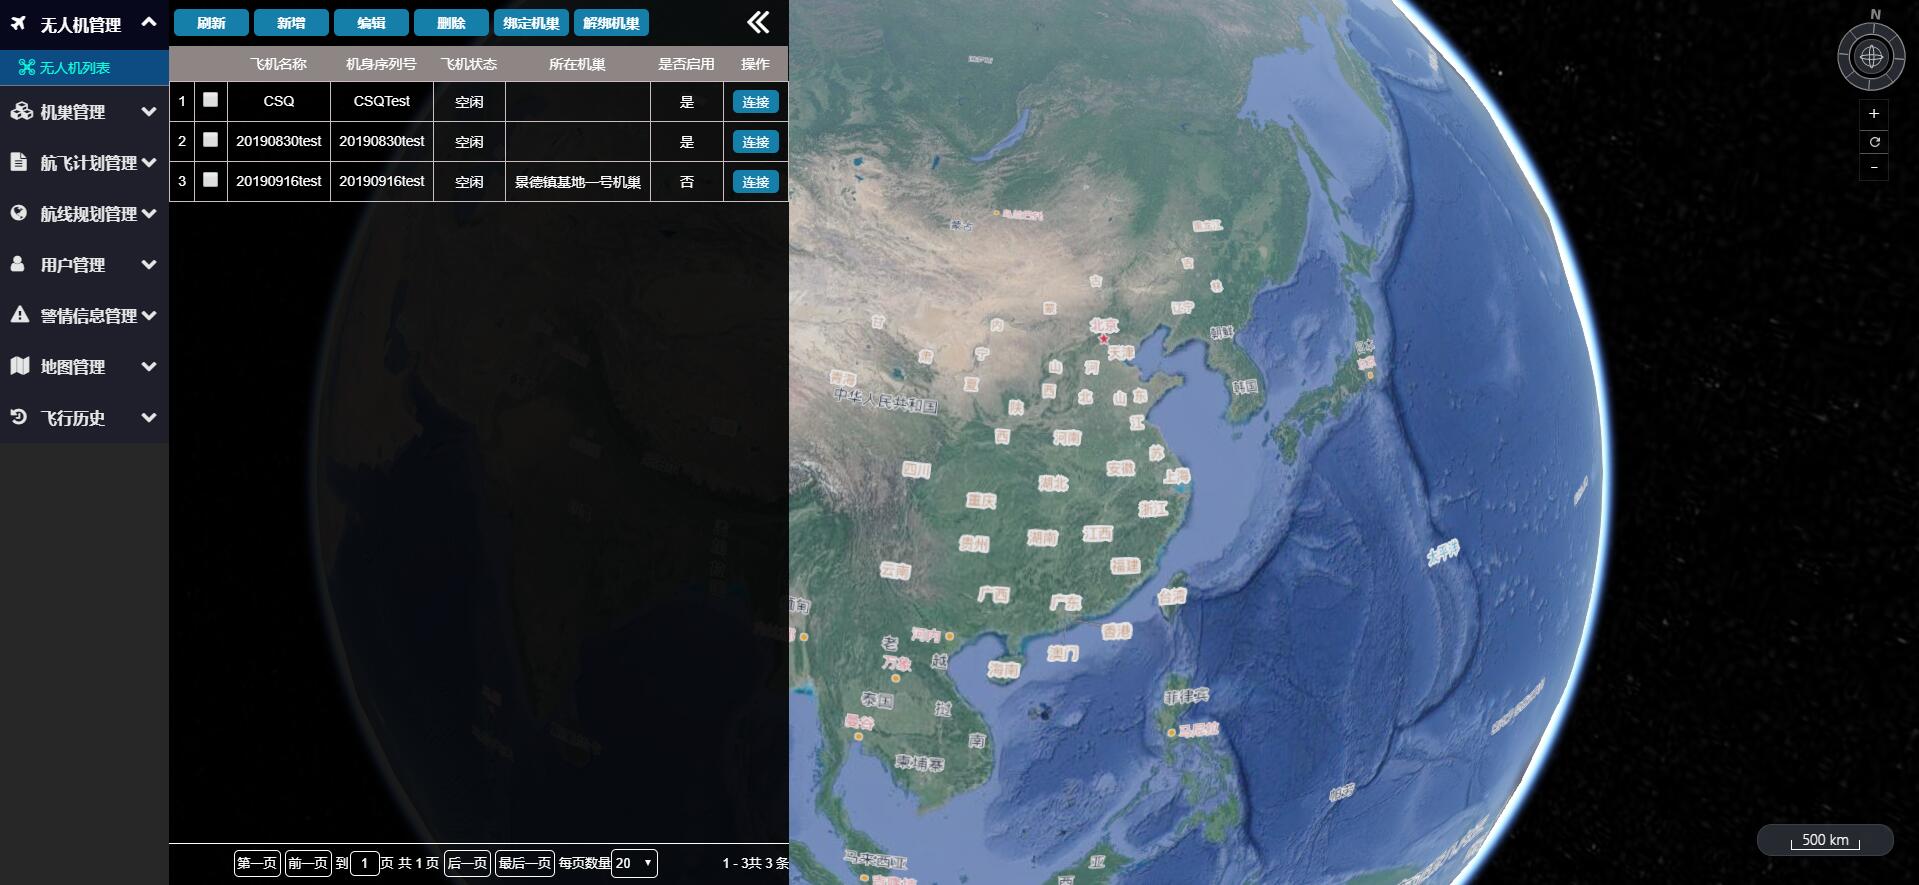Expand the 警情信息管理 chevron

[x=149, y=315]
